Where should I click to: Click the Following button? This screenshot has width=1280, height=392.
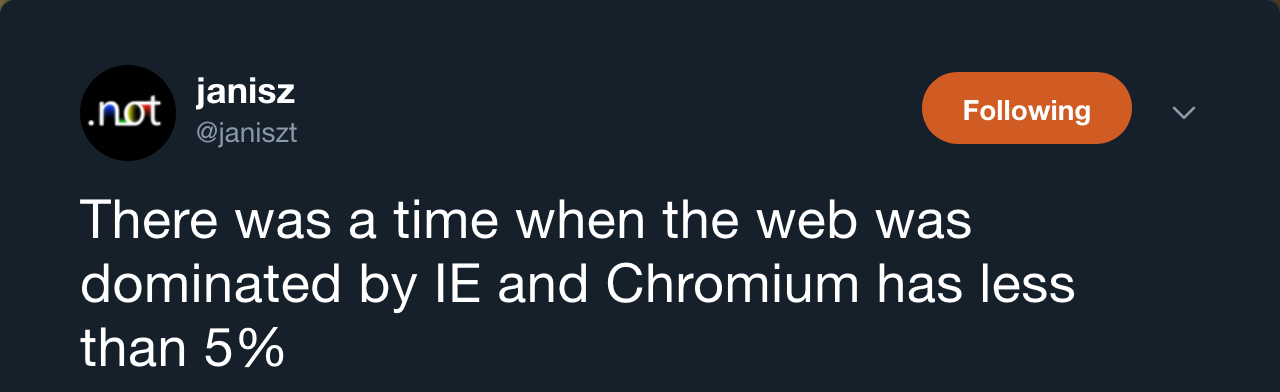pyautogui.click(x=1026, y=108)
